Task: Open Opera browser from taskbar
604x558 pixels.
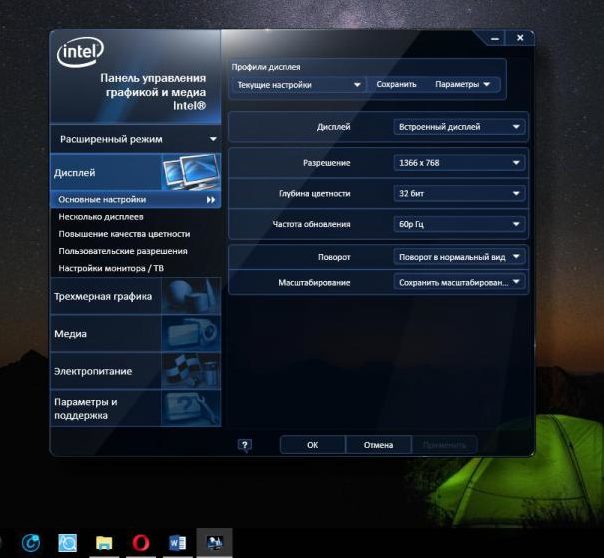Action: (x=141, y=543)
